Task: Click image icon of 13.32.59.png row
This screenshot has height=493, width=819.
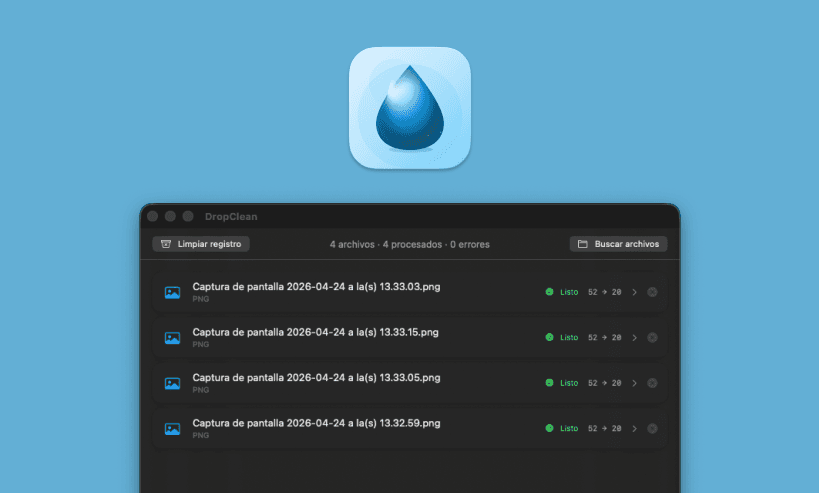Action: pyautogui.click(x=172, y=429)
